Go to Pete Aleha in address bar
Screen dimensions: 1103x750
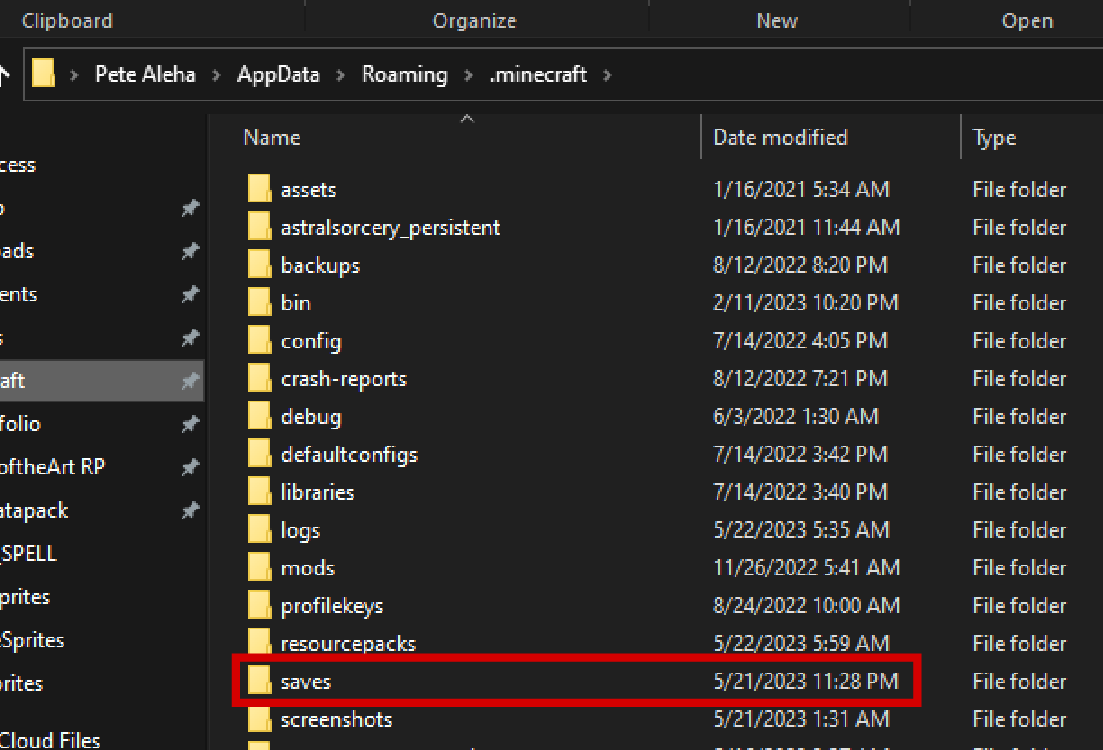[146, 74]
